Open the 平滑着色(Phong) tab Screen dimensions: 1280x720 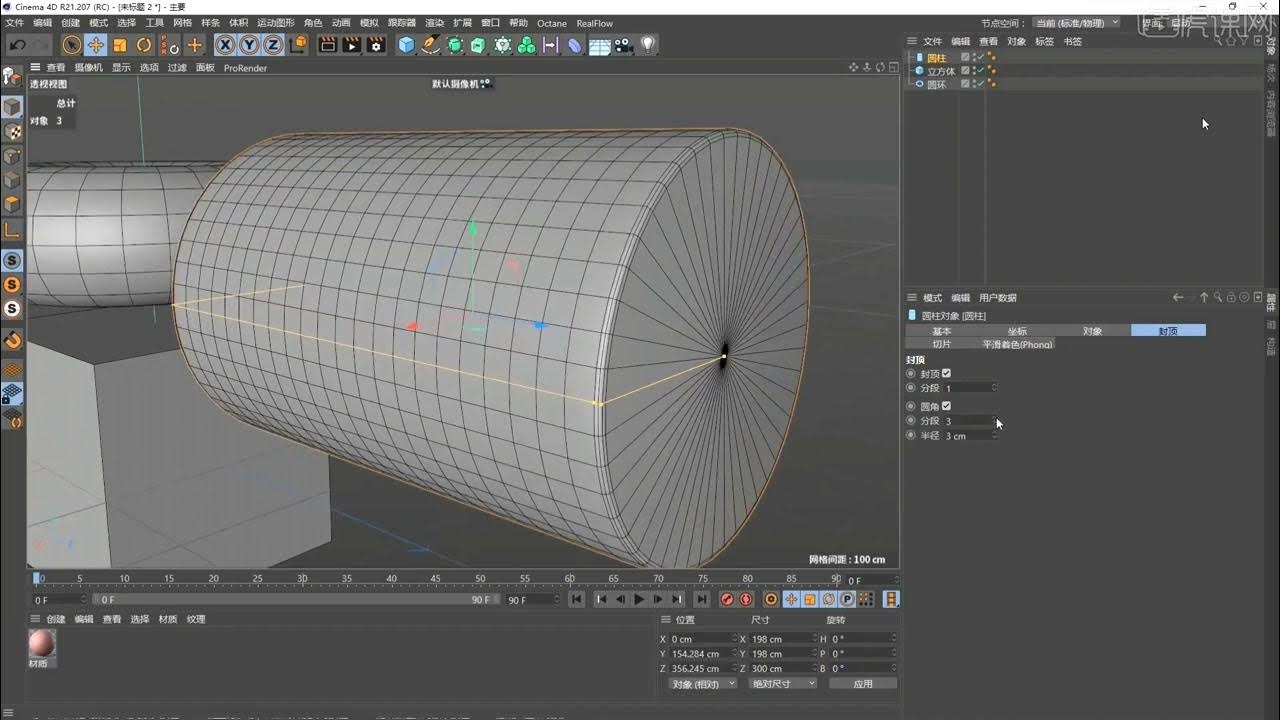[1017, 343]
